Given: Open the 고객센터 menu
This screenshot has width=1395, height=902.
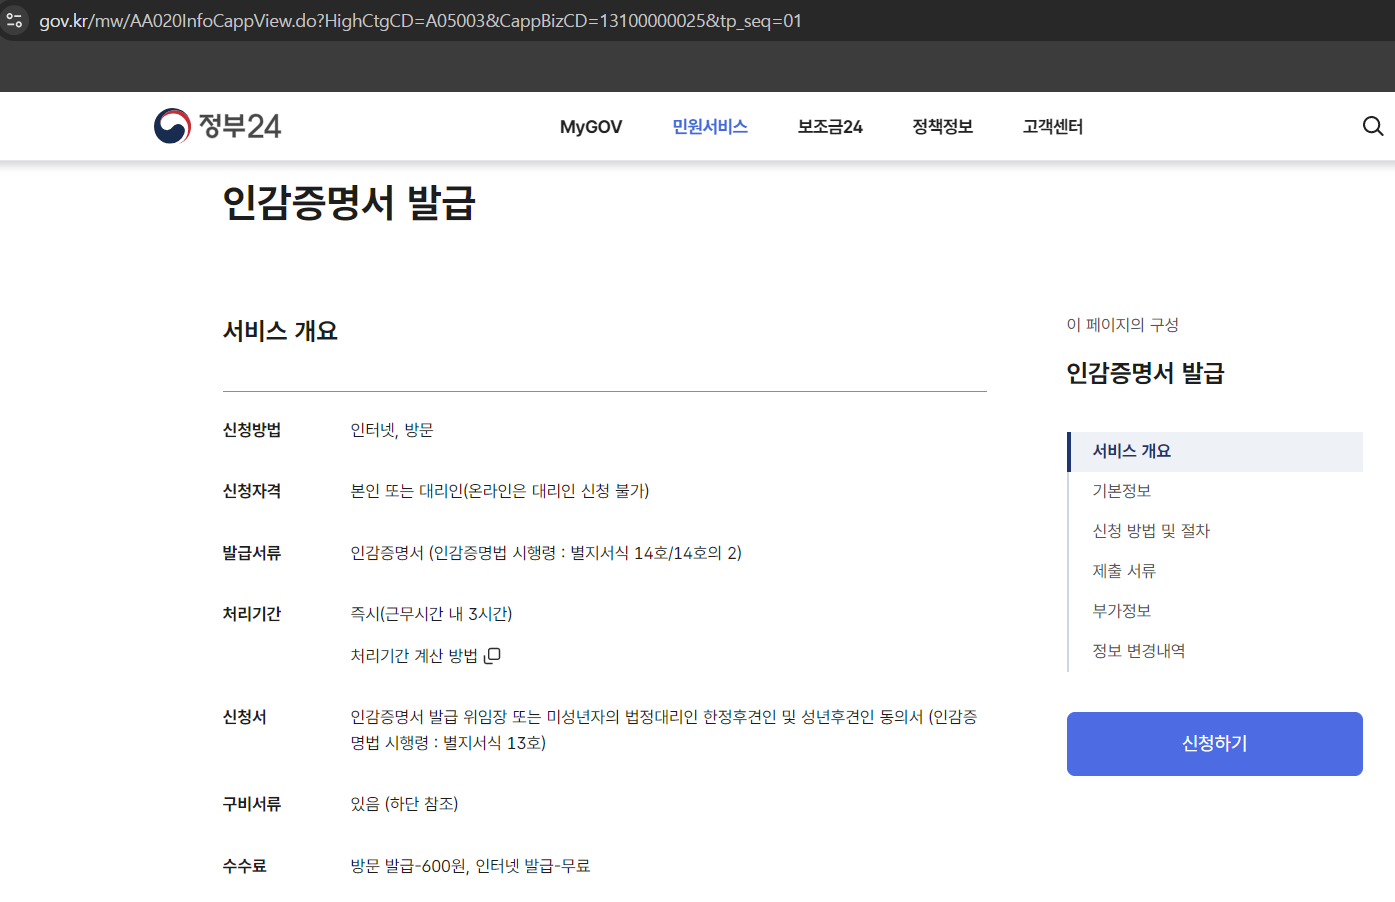Looking at the screenshot, I should pyautogui.click(x=1052, y=126).
